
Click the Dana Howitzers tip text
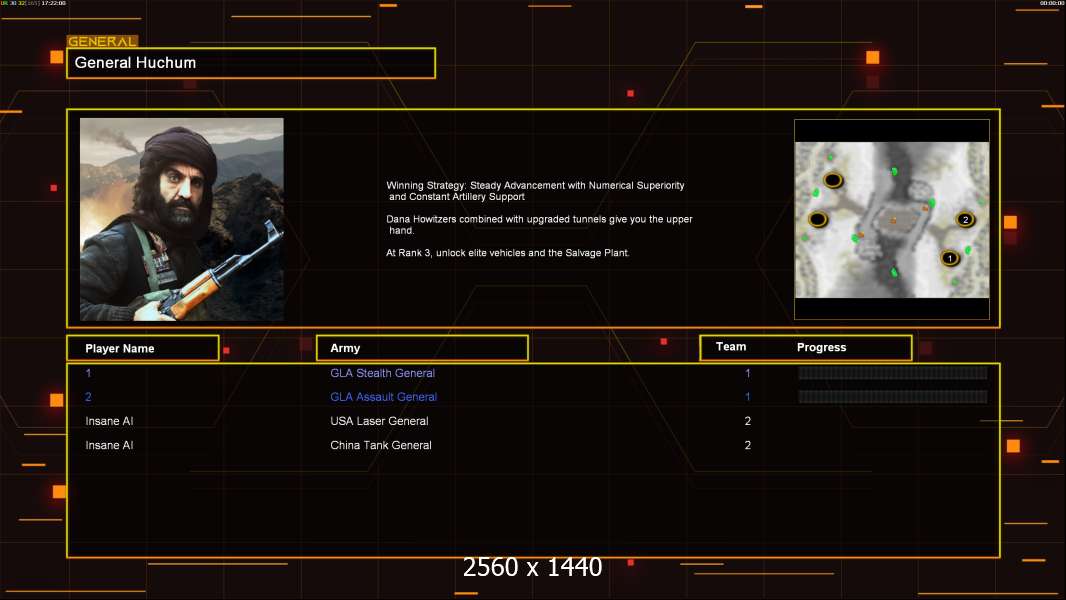tap(539, 225)
